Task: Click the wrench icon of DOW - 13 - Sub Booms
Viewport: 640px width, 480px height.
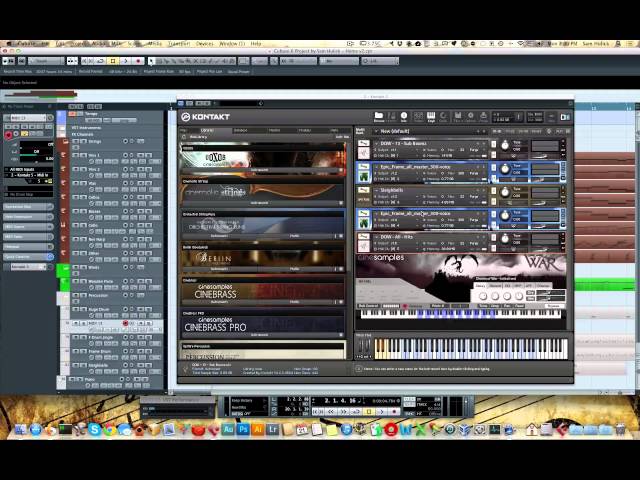Action: [x=363, y=143]
